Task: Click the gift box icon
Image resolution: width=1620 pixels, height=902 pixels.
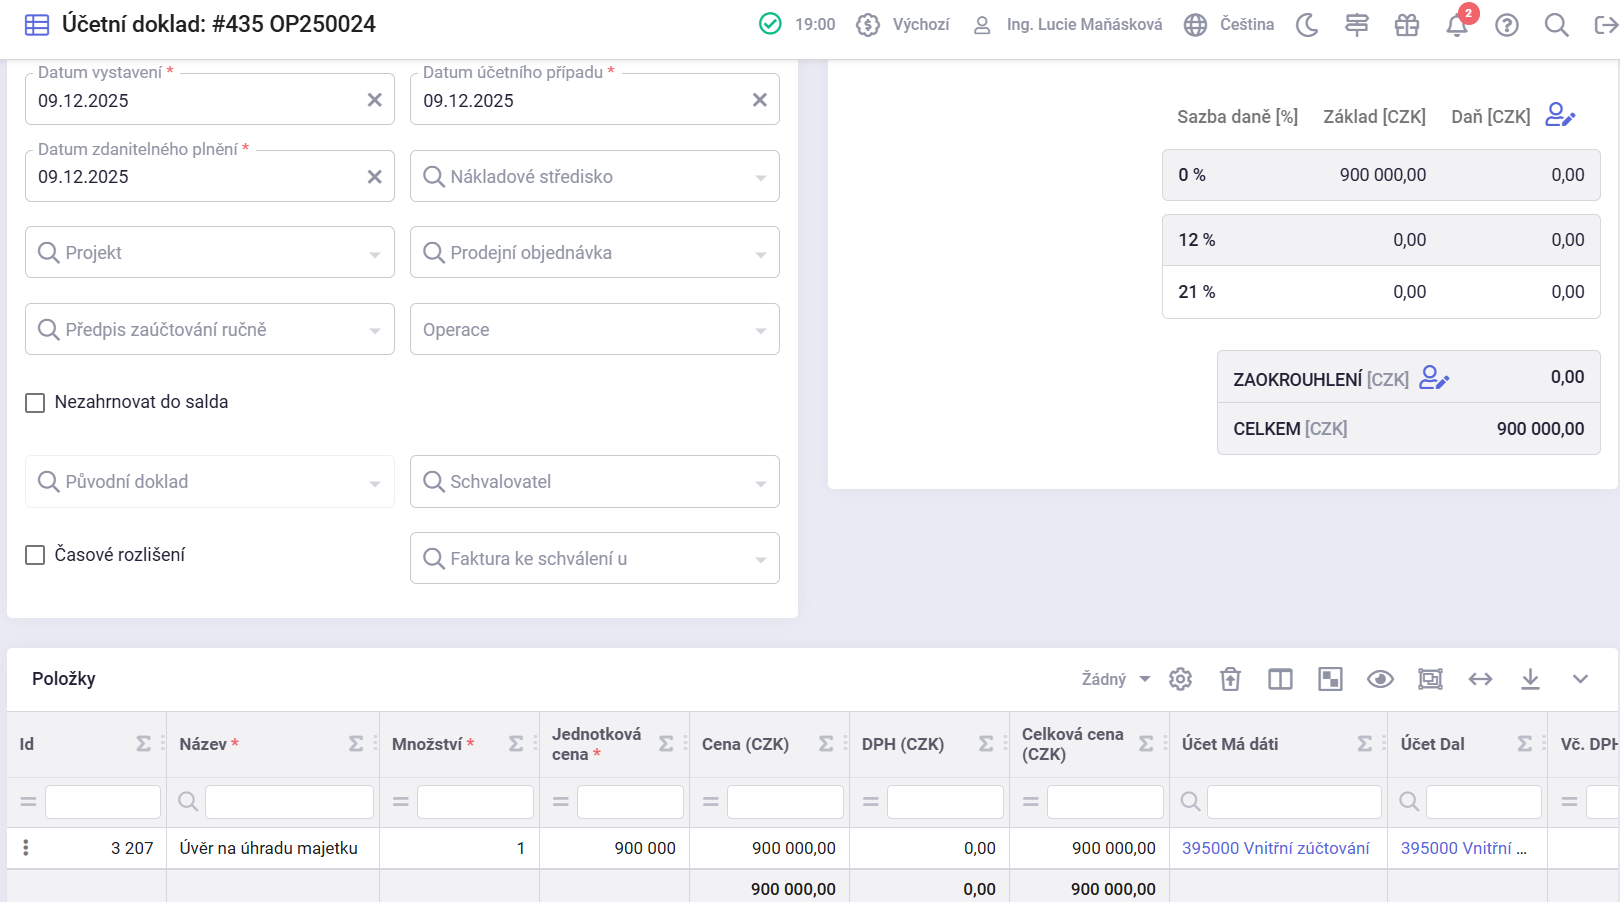Action: 1407,25
